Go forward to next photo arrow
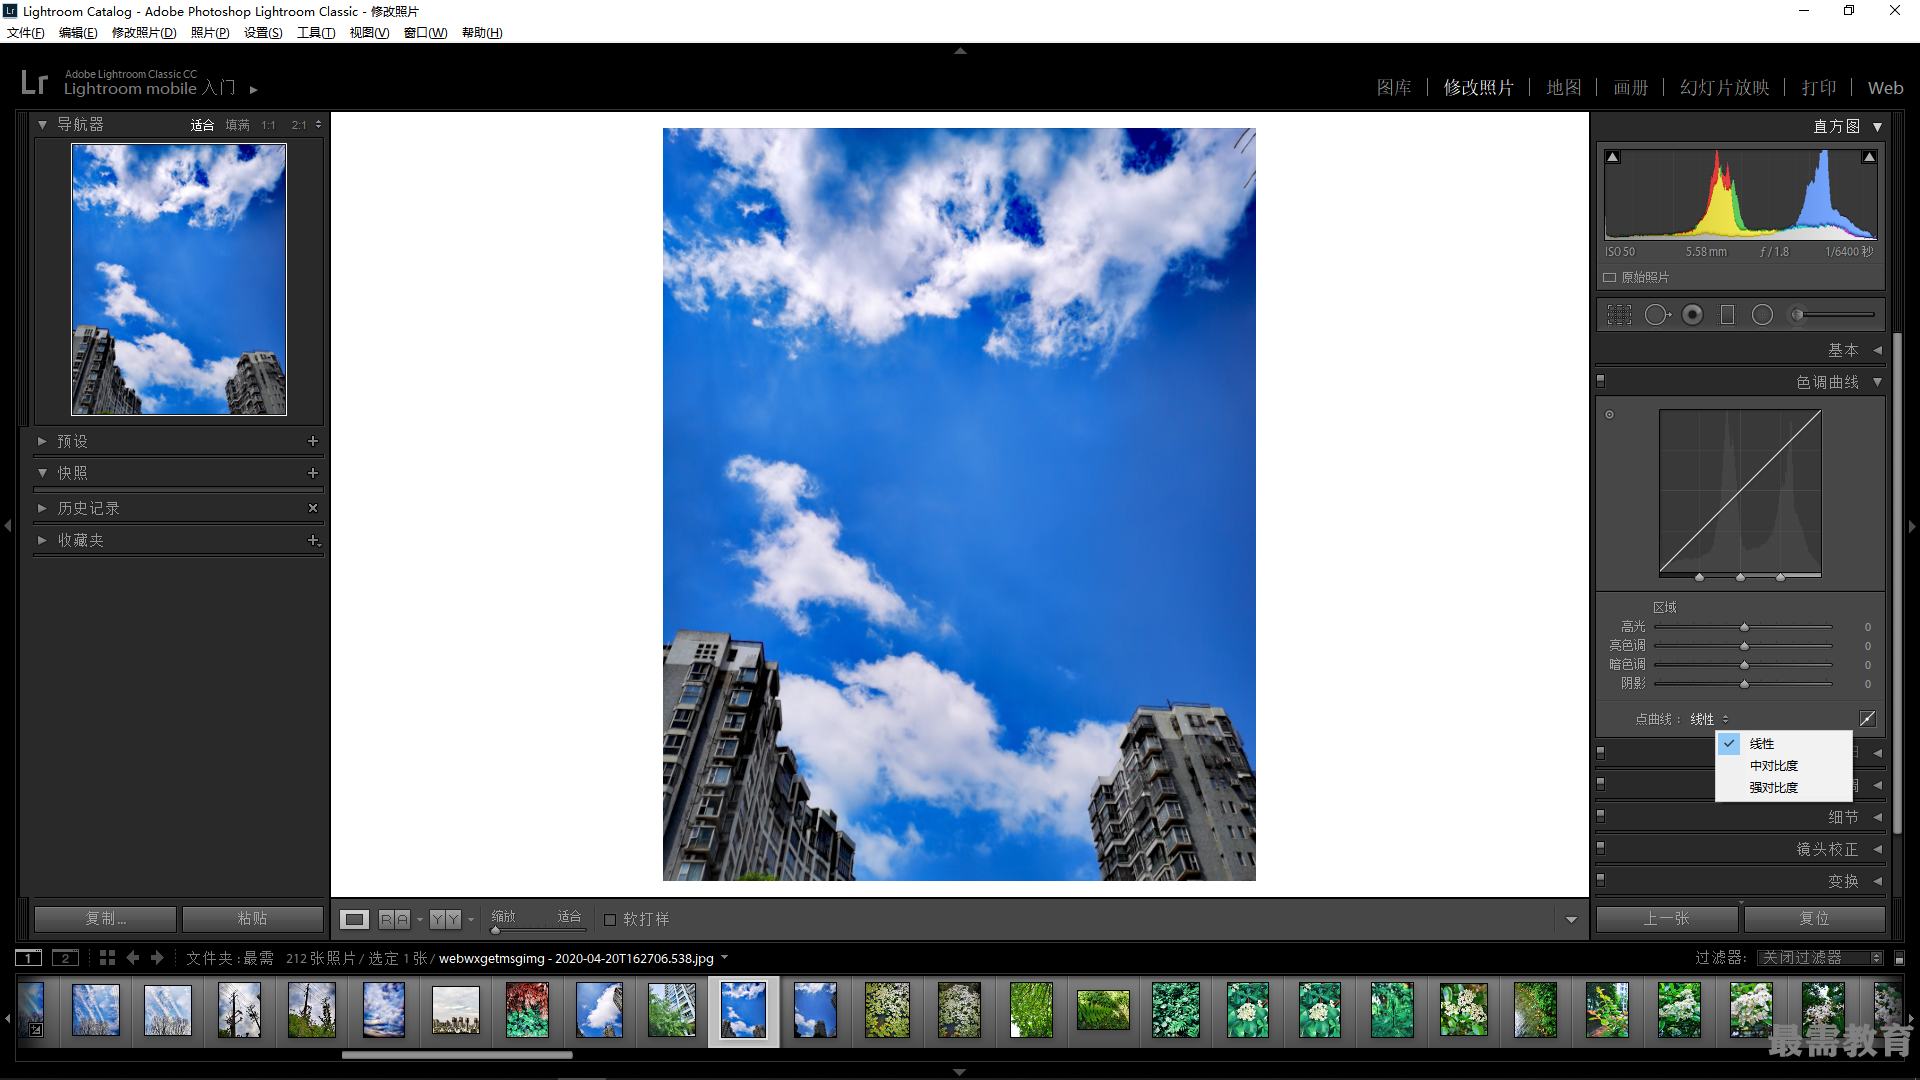Screen dimensions: 1920x1080 tap(157, 958)
